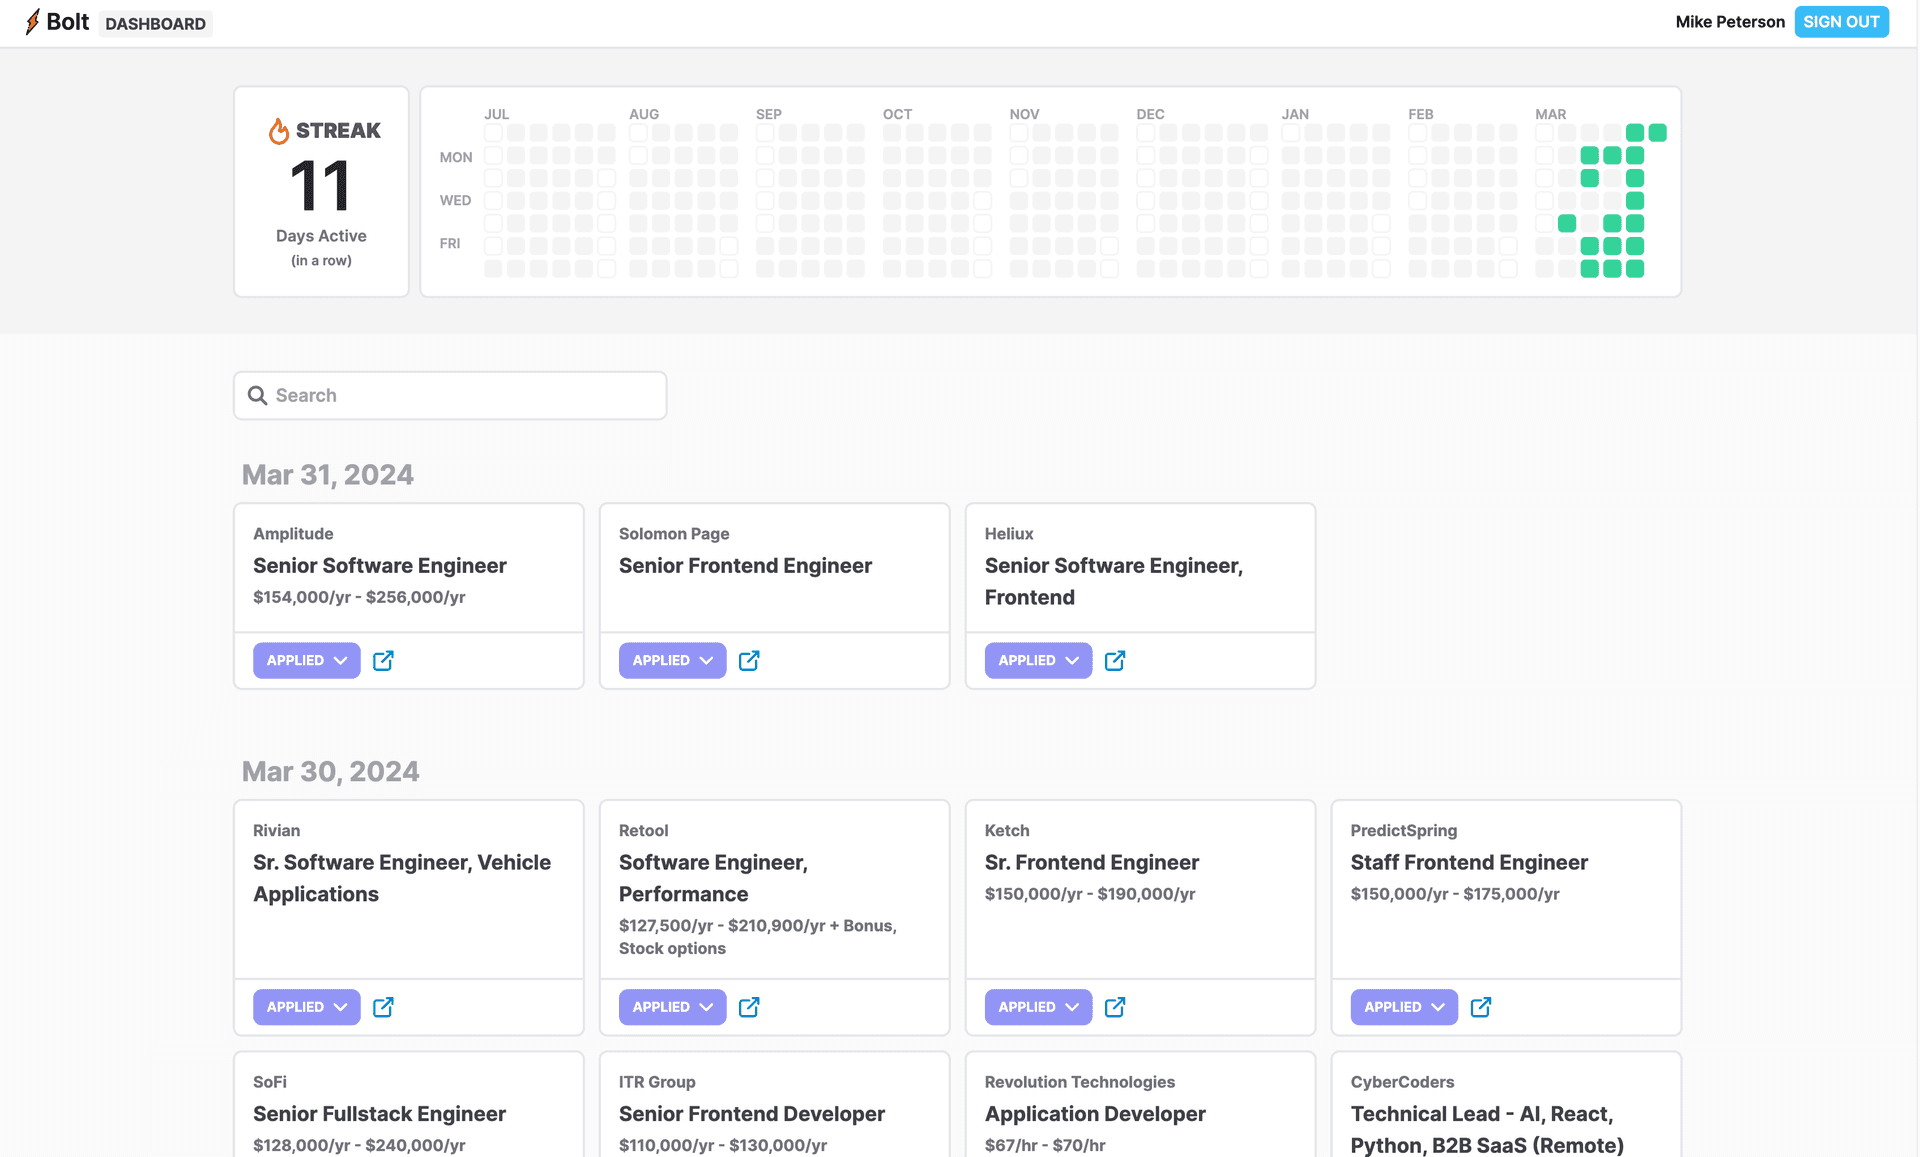Open Sr. Software Engineer, Vehicle Applications title
The image size is (1920, 1157).
point(402,878)
